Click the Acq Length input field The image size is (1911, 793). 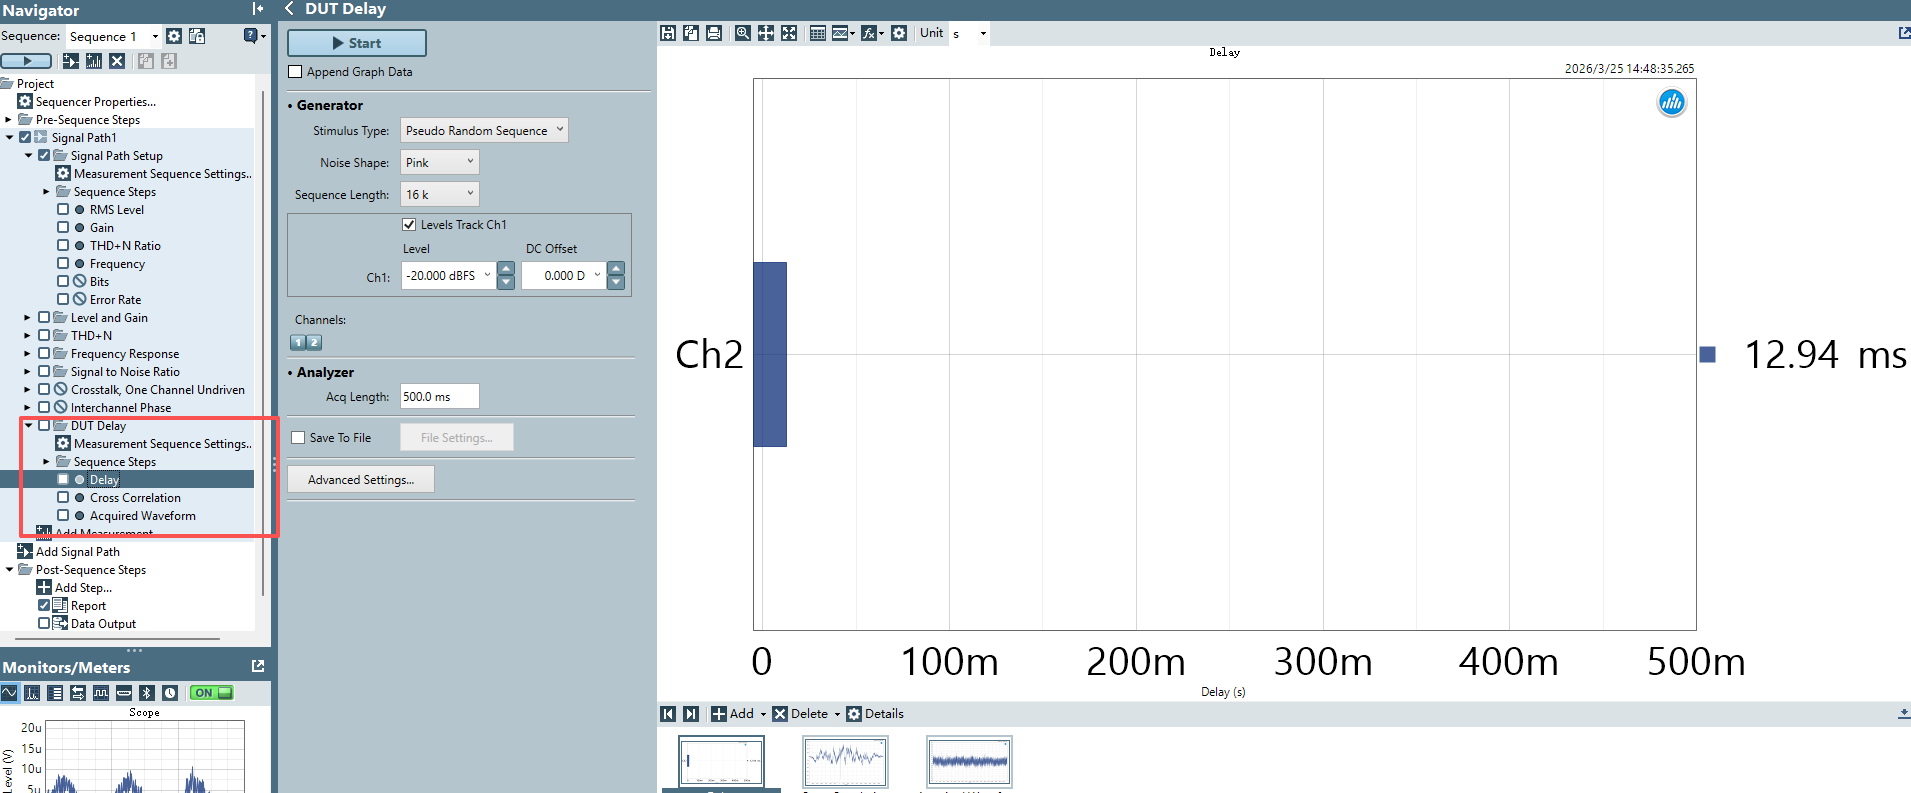coord(440,397)
